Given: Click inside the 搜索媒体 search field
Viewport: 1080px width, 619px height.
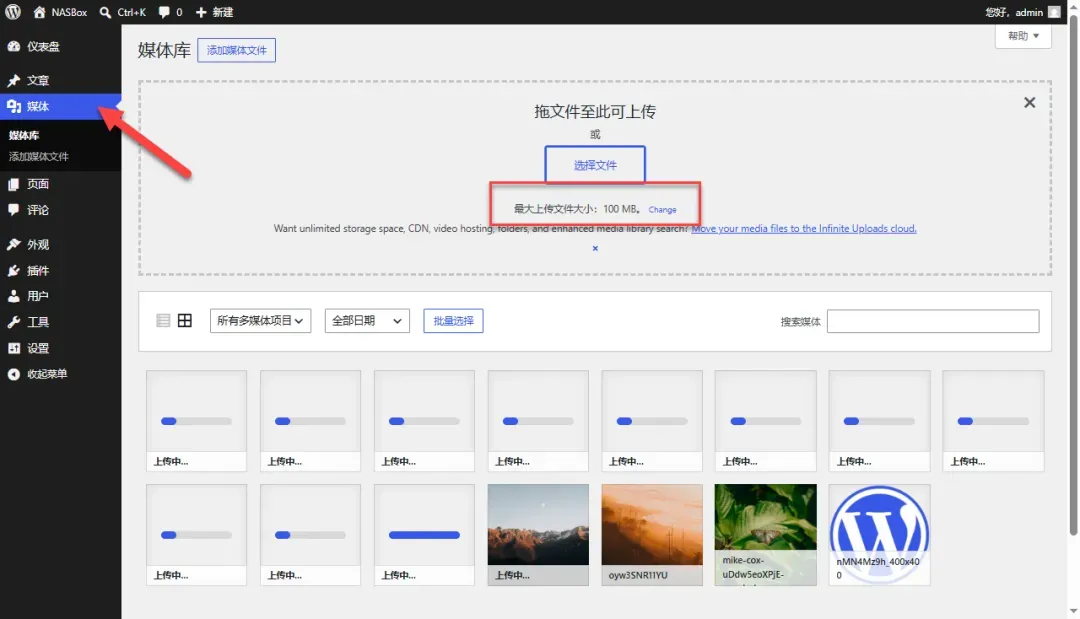Looking at the screenshot, I should pos(933,322).
